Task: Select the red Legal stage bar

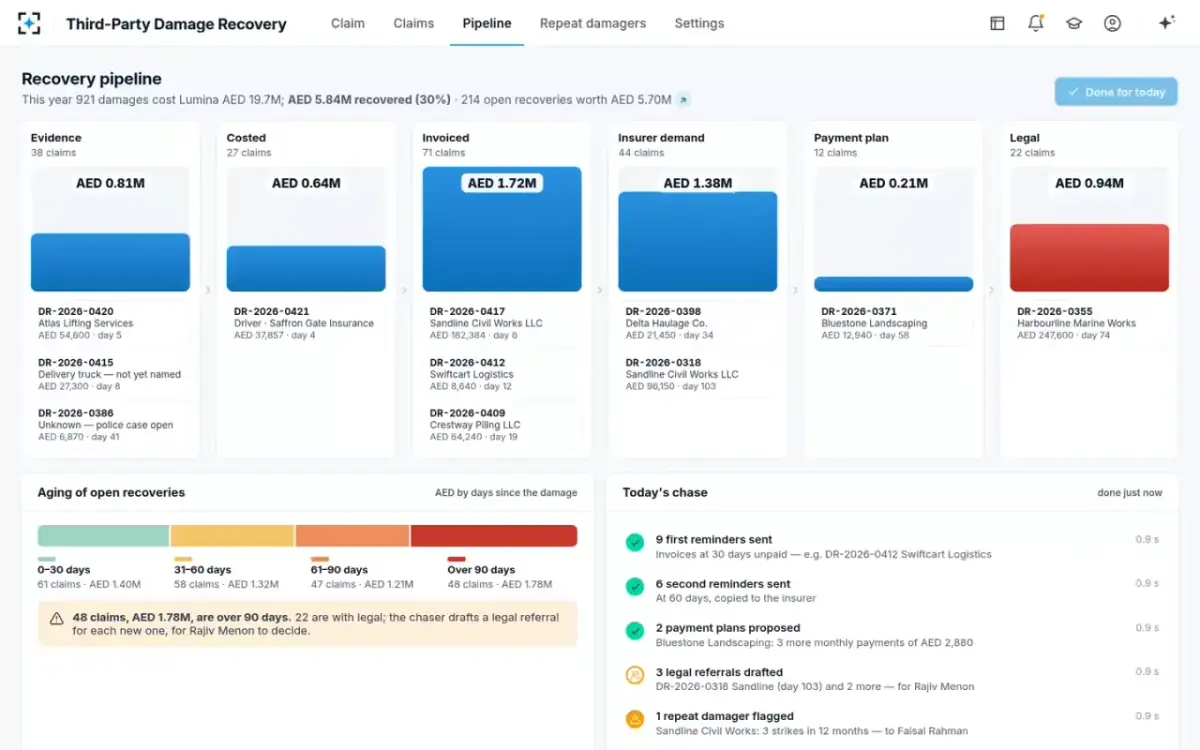Action: point(1090,258)
